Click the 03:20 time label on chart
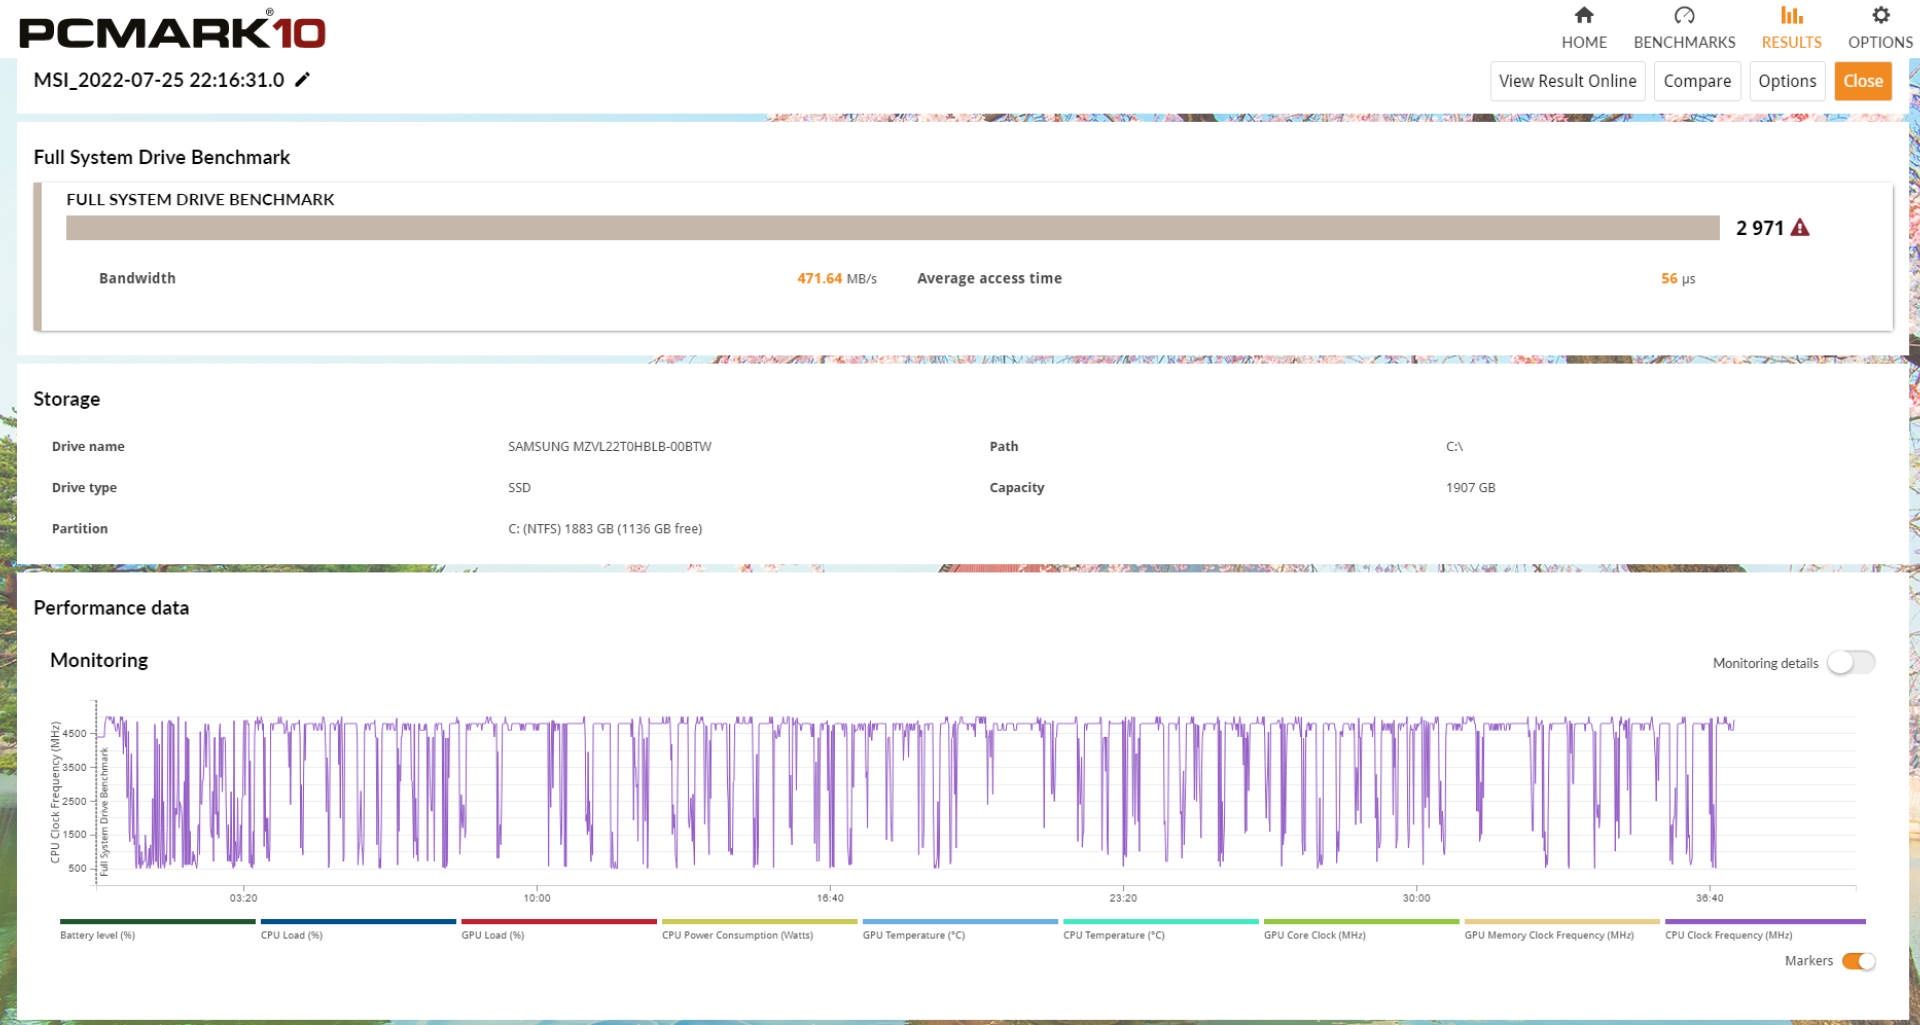Viewport: 1920px width, 1025px height. point(243,898)
